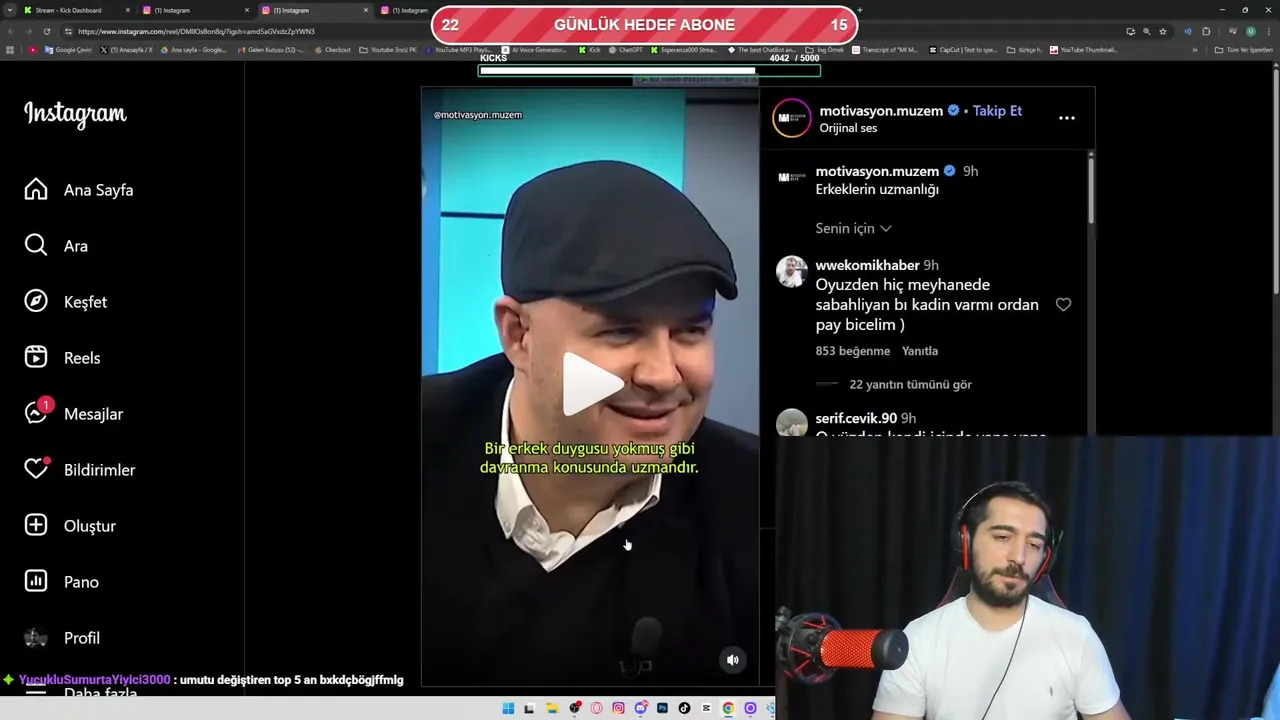Click the Orijinal ses audio link
The height and width of the screenshot is (720, 1280).
[x=848, y=128]
